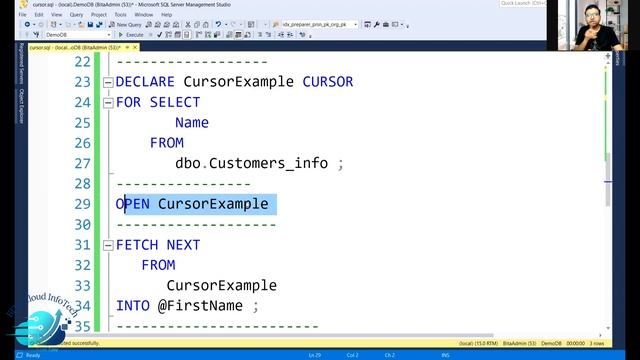Screen dimensions: 640x360
Task: Click the Save icon in toolbar
Action: [91, 24]
